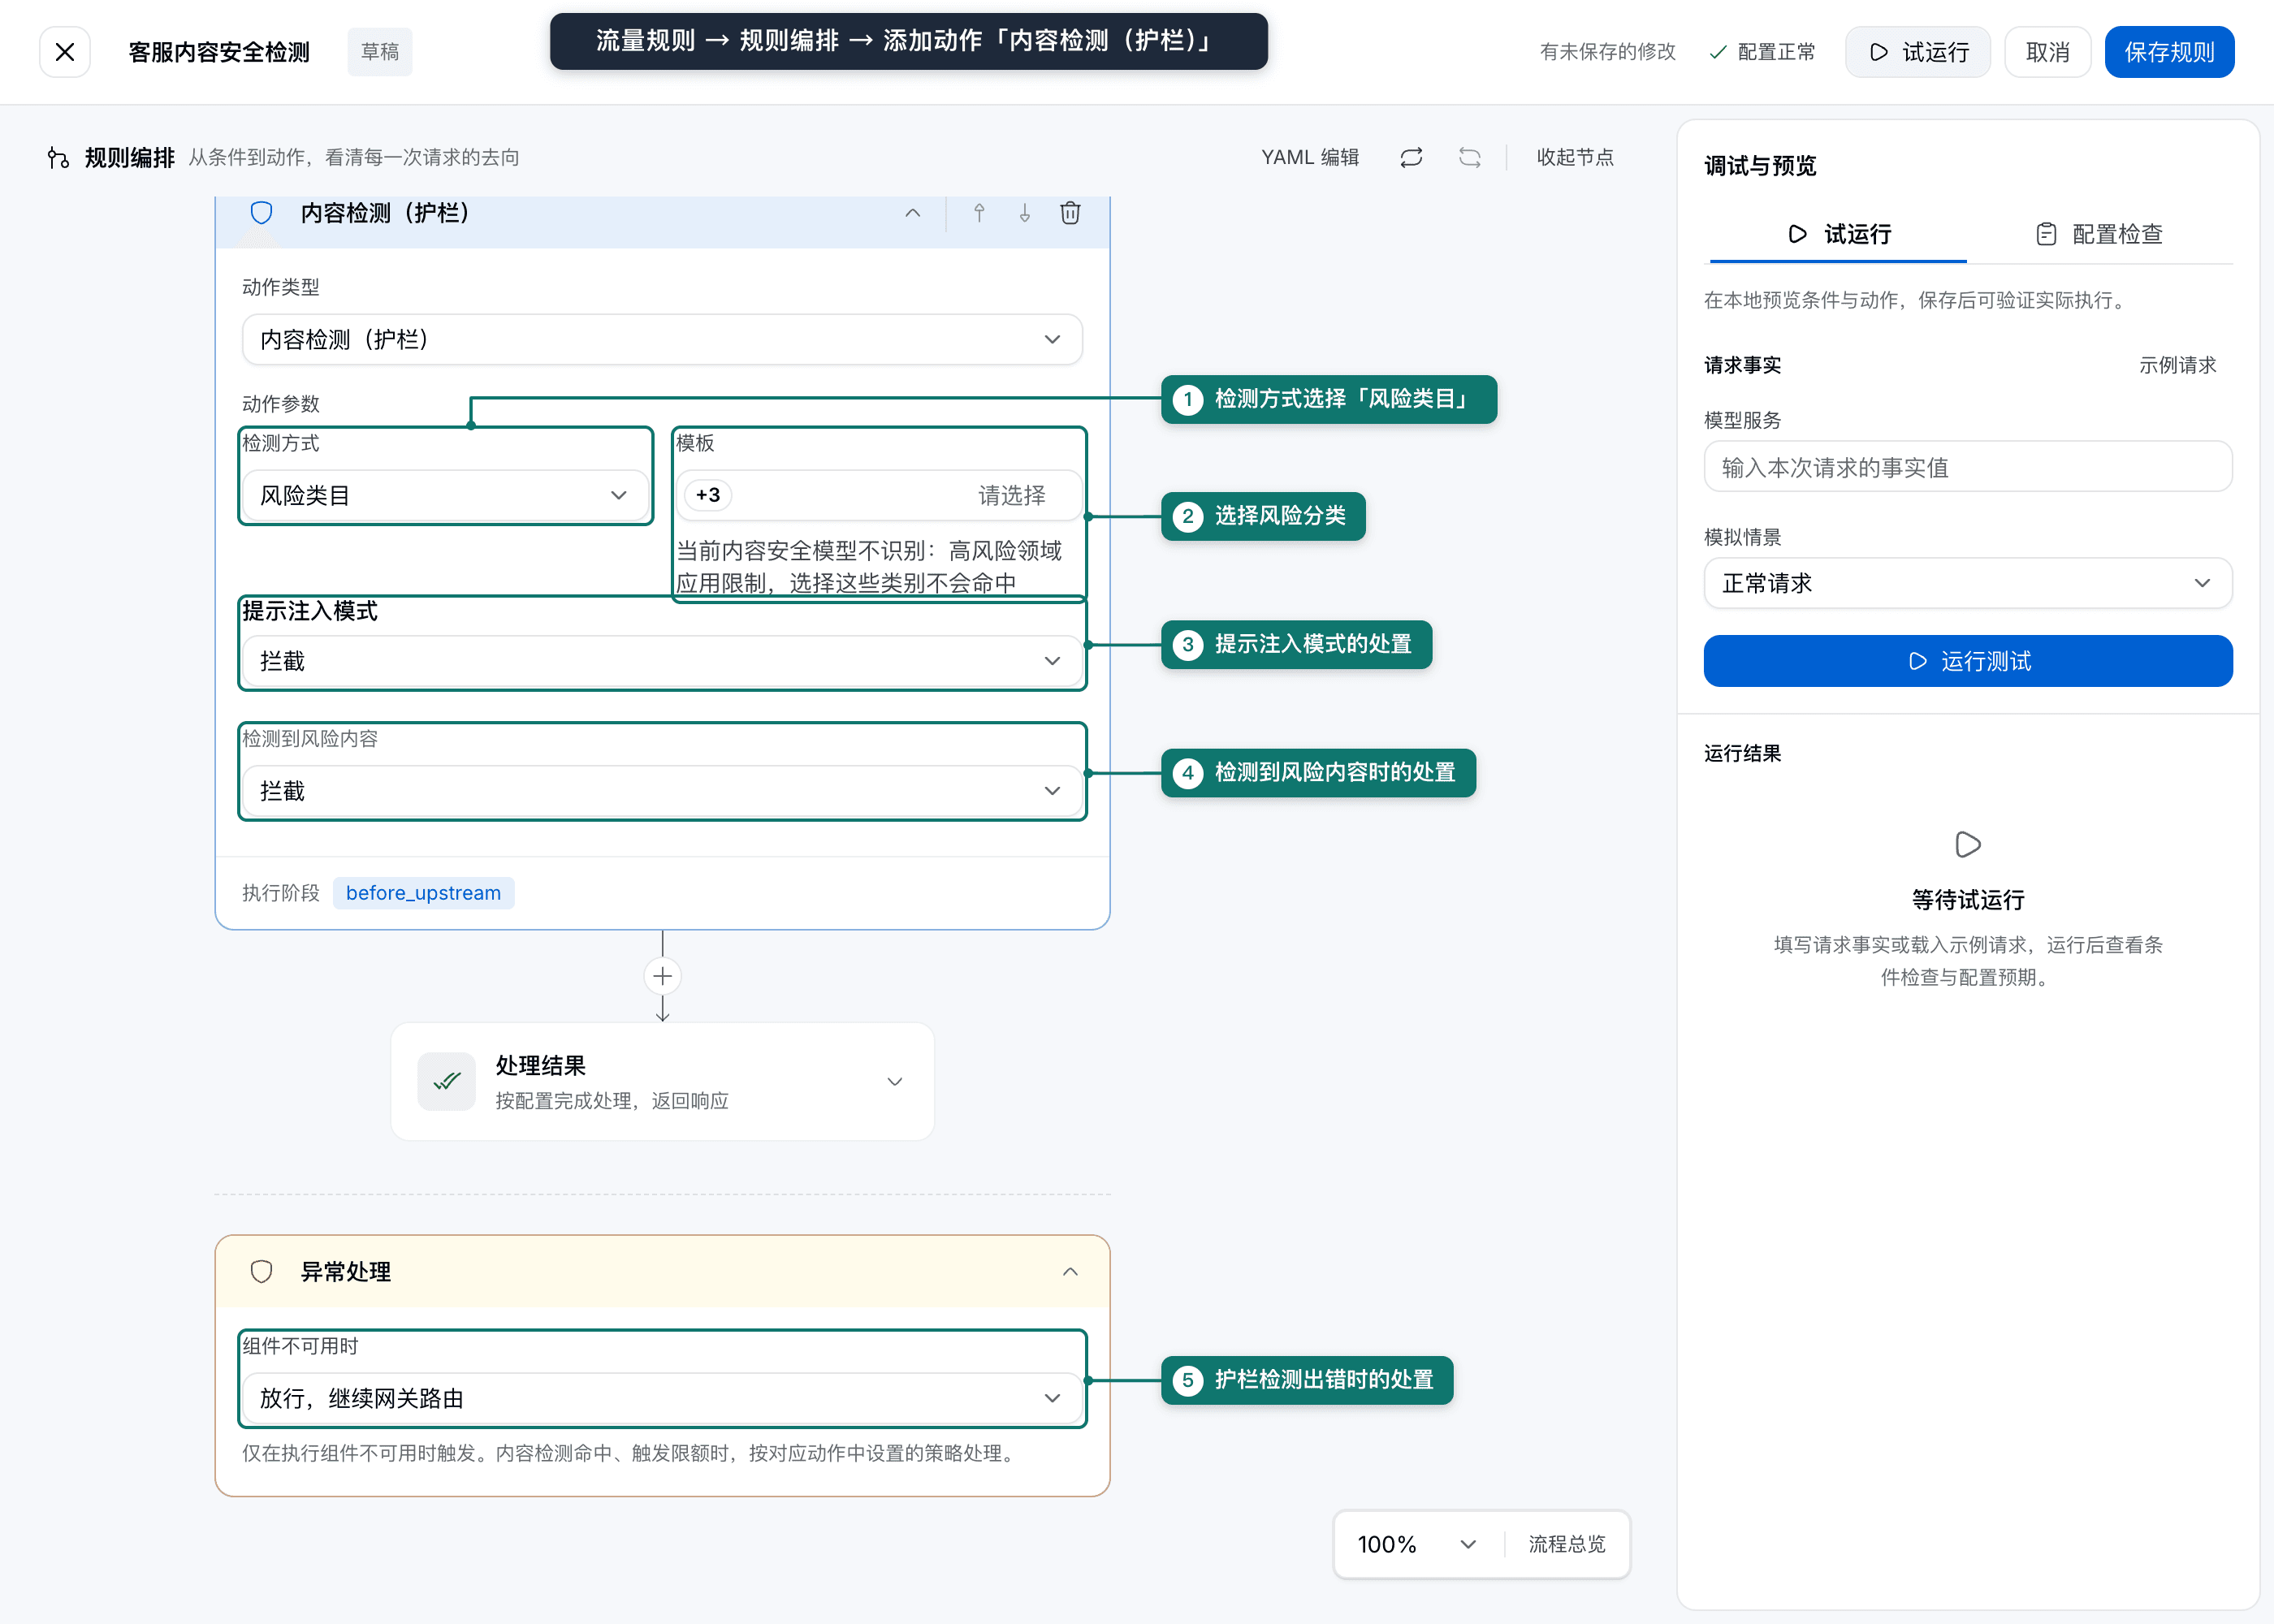The height and width of the screenshot is (1624, 2274).
Task: Close the rule editor with the X icon
Action: coord(65,52)
